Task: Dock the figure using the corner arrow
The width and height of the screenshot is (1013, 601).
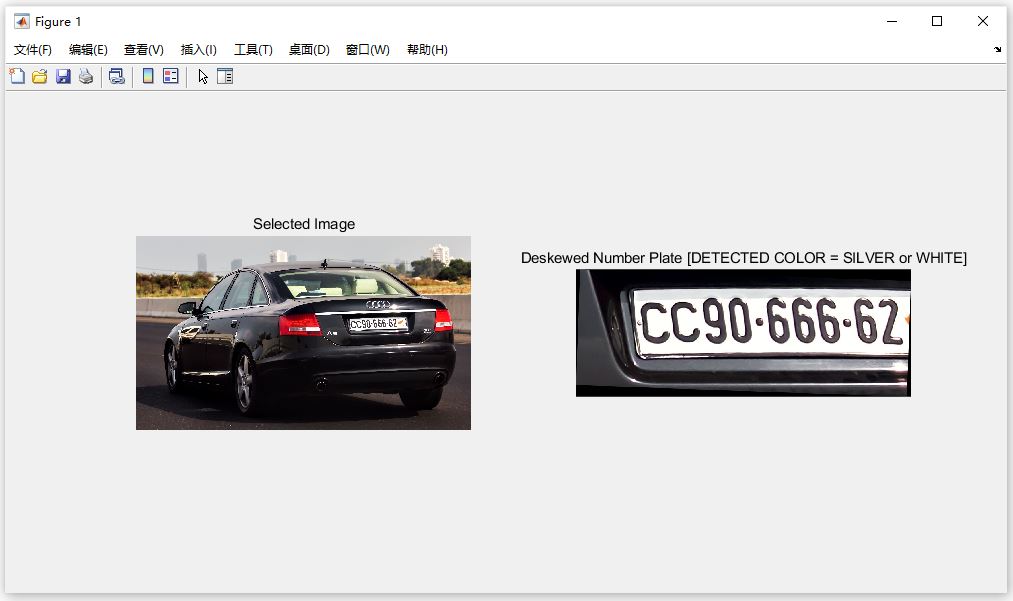Action: tap(997, 50)
